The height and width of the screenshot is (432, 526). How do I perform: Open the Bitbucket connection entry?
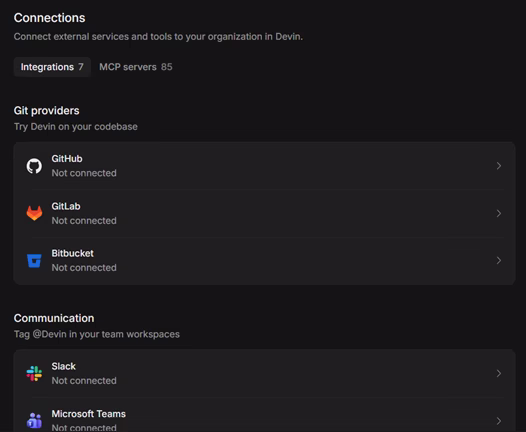(x=264, y=261)
